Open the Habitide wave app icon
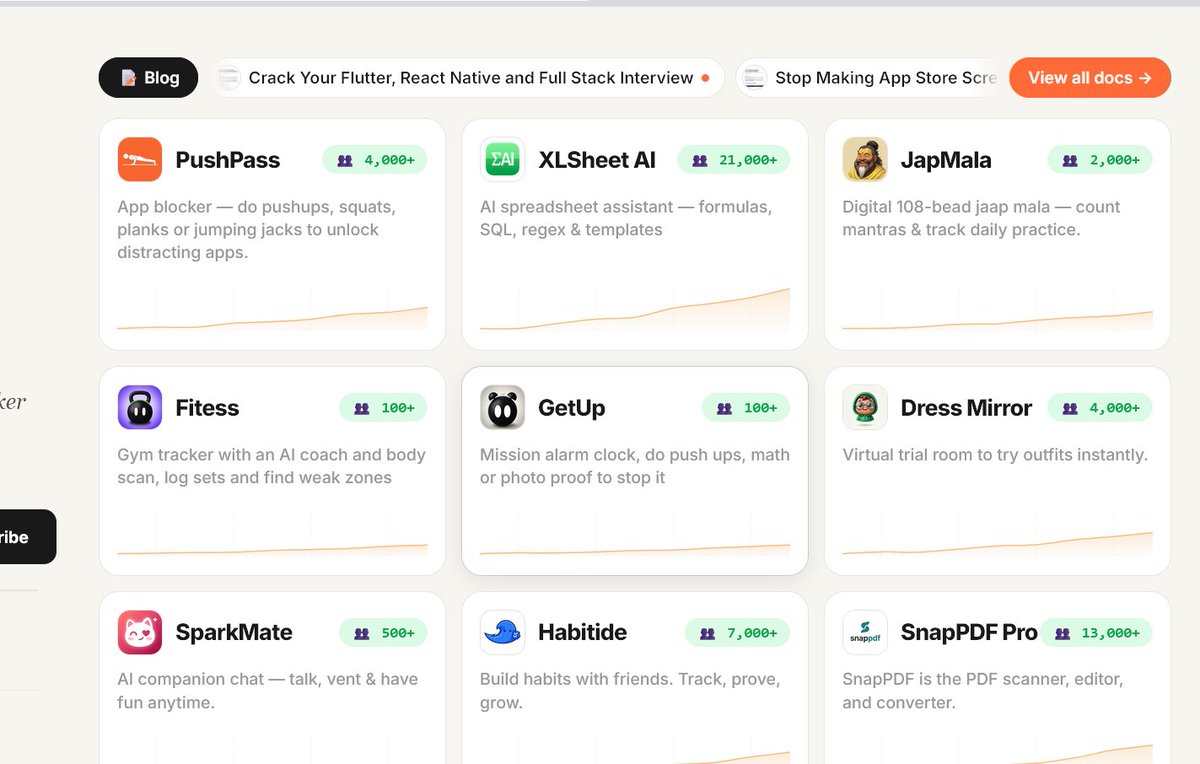The image size is (1200, 764). point(502,632)
